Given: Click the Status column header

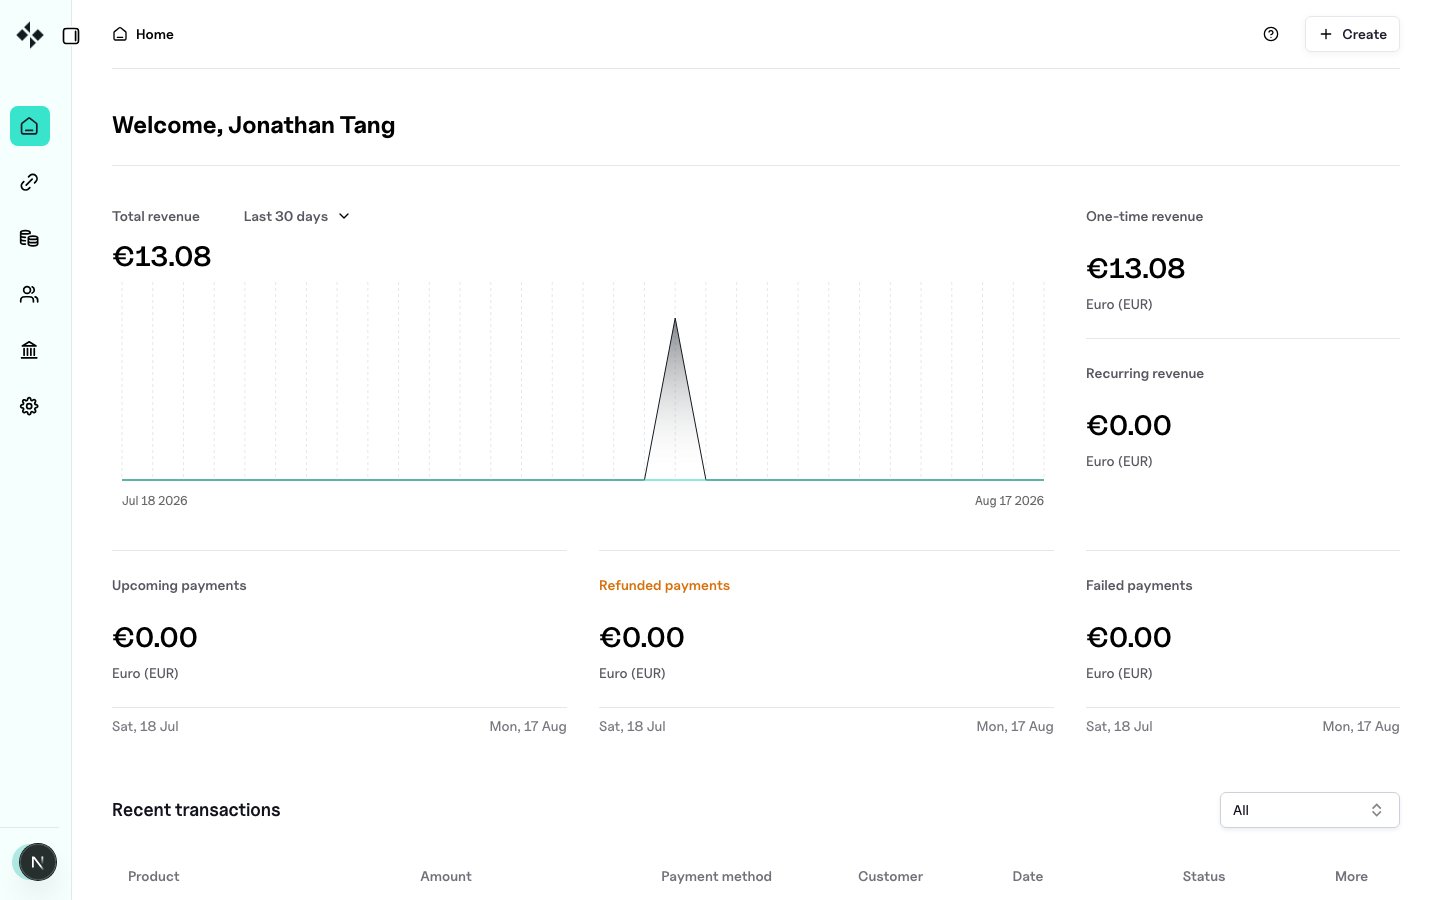Looking at the screenshot, I should [x=1204, y=877].
